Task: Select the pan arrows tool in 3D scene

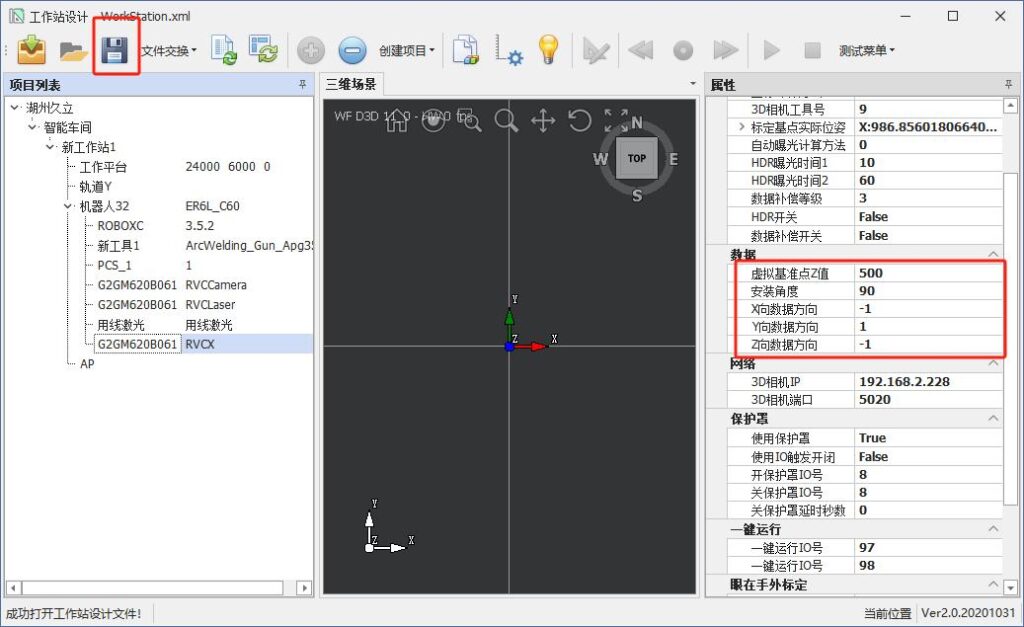Action: [542, 121]
